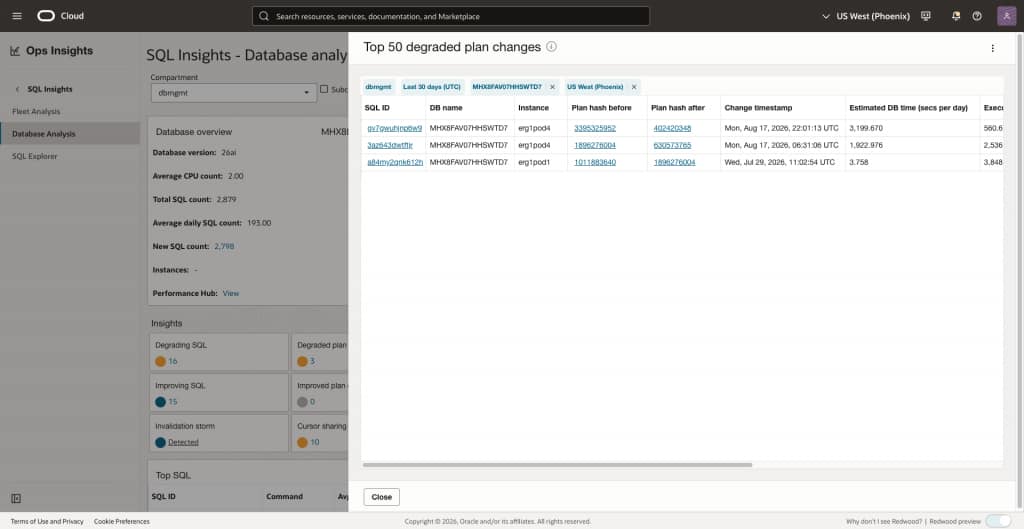The width and height of the screenshot is (1024, 529).
Task: Open the notifications bell
Action: tap(956, 16)
